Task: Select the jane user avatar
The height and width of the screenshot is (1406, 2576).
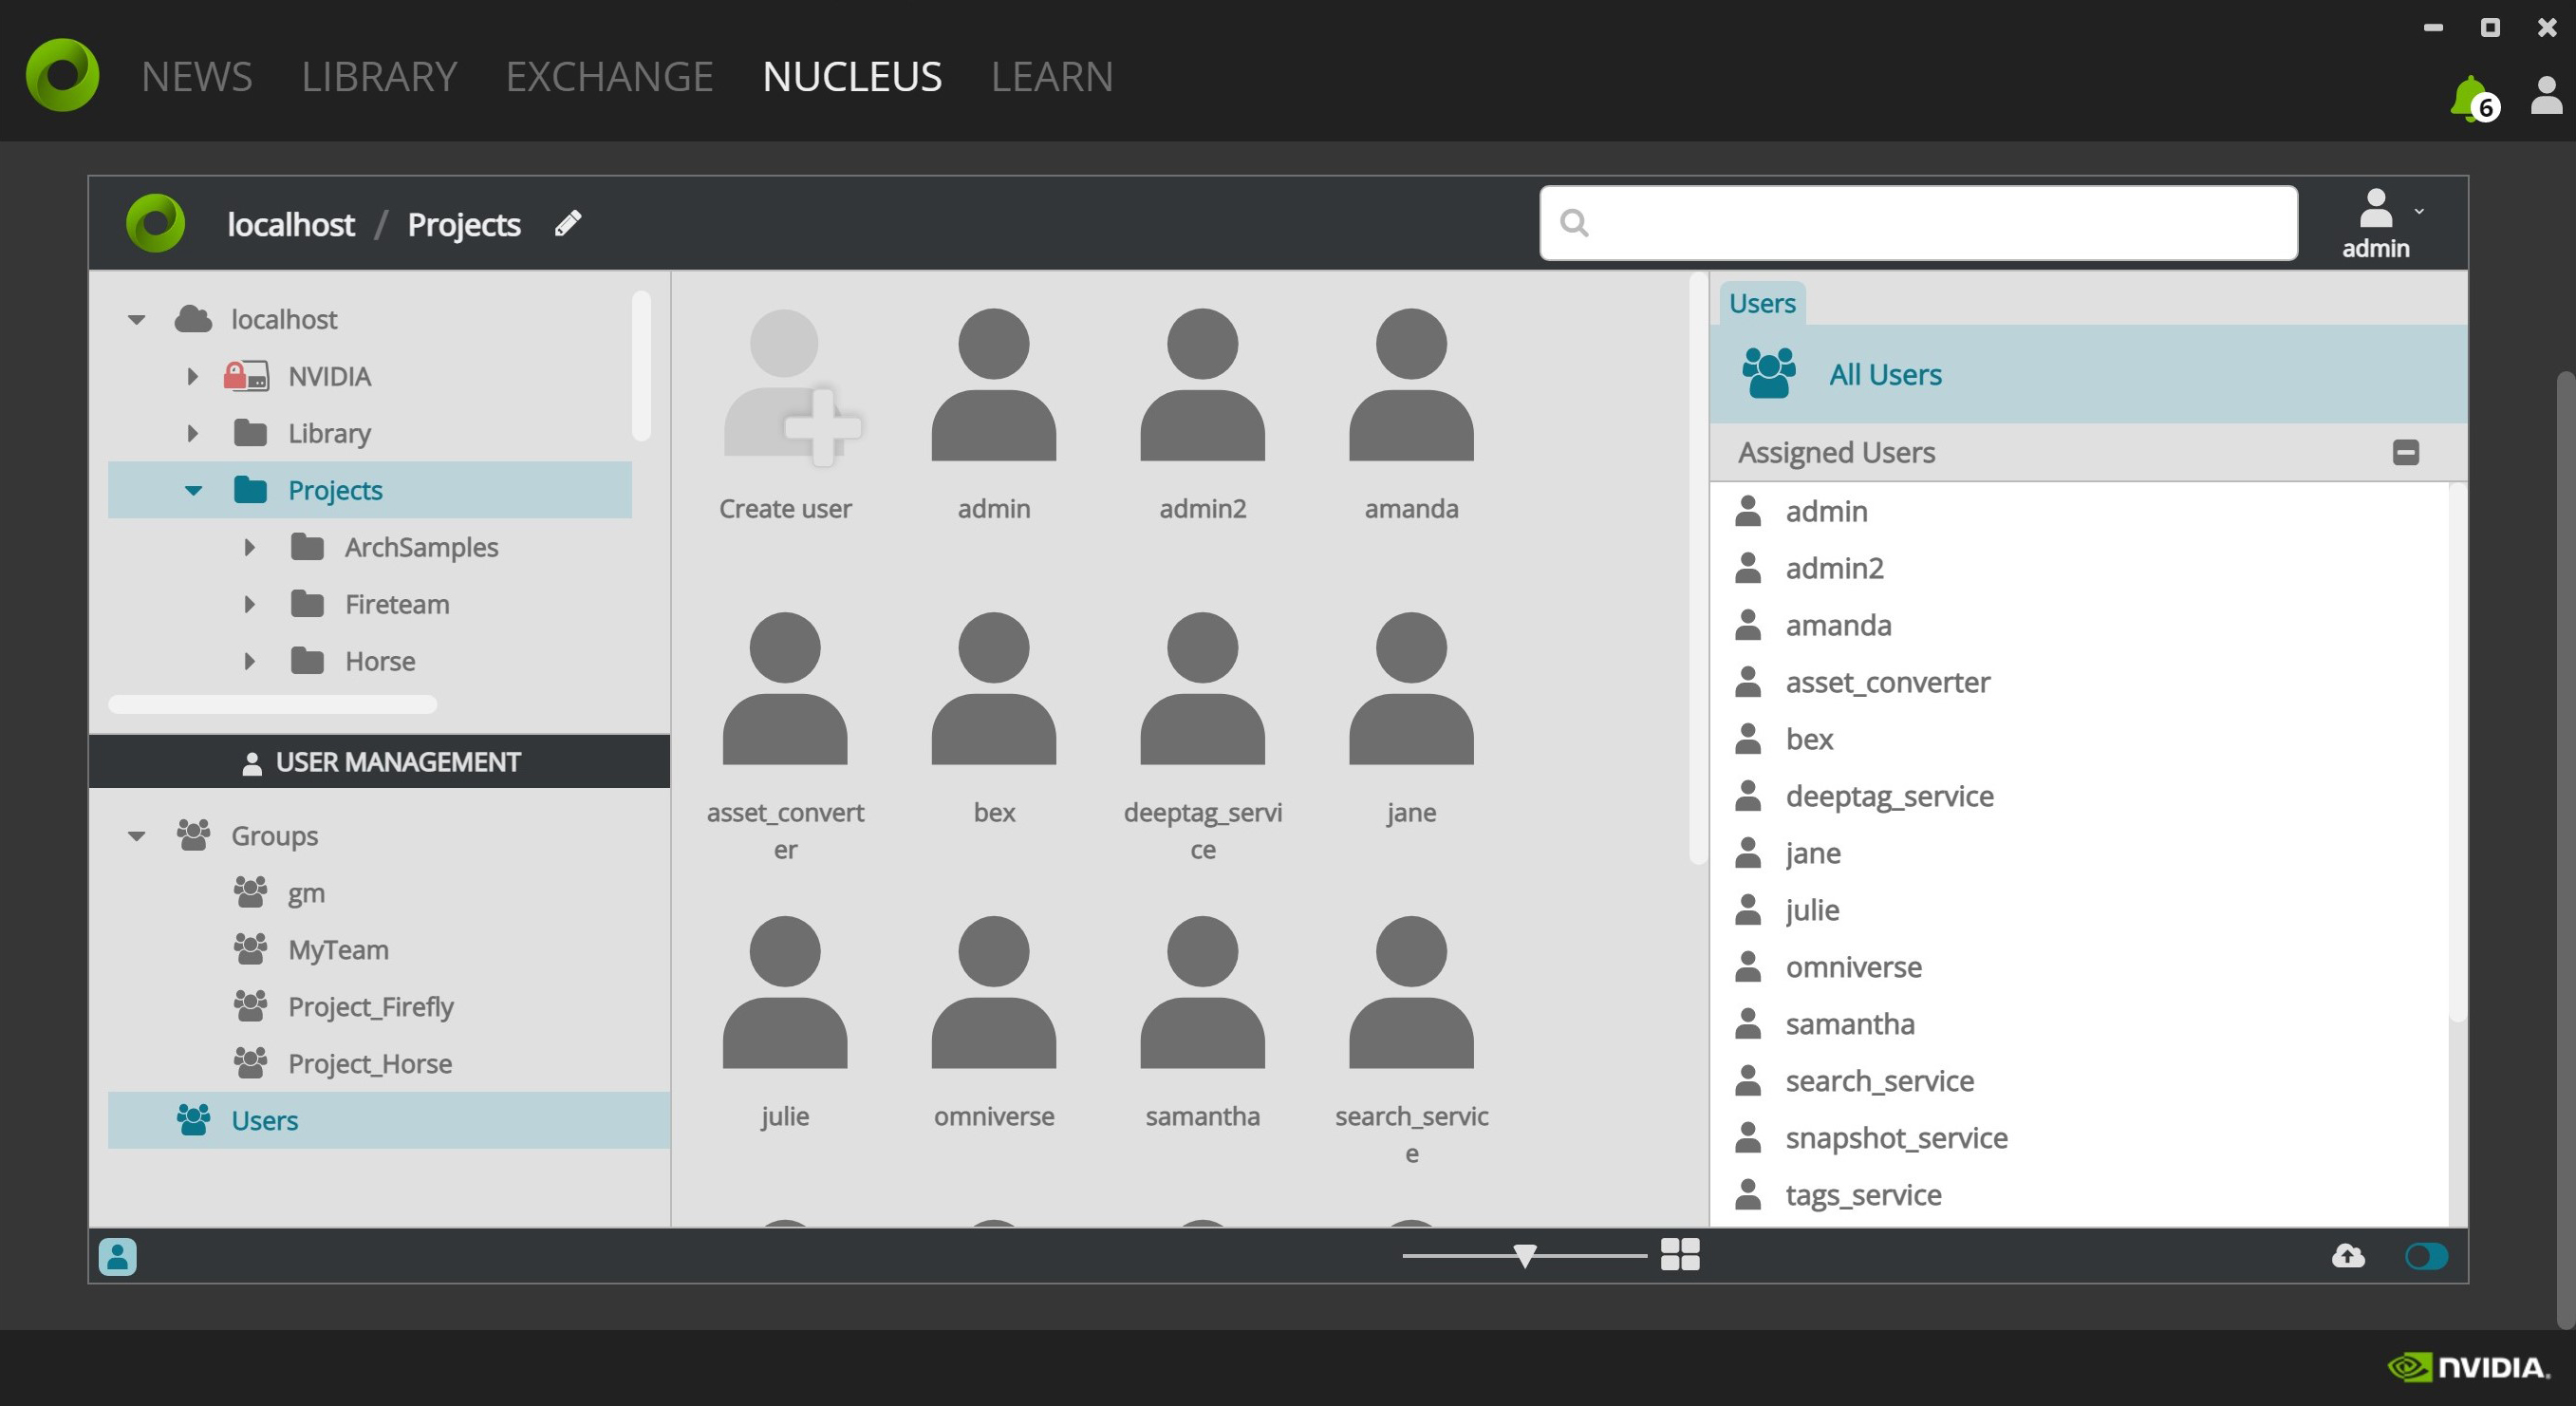Action: pyautogui.click(x=1411, y=689)
